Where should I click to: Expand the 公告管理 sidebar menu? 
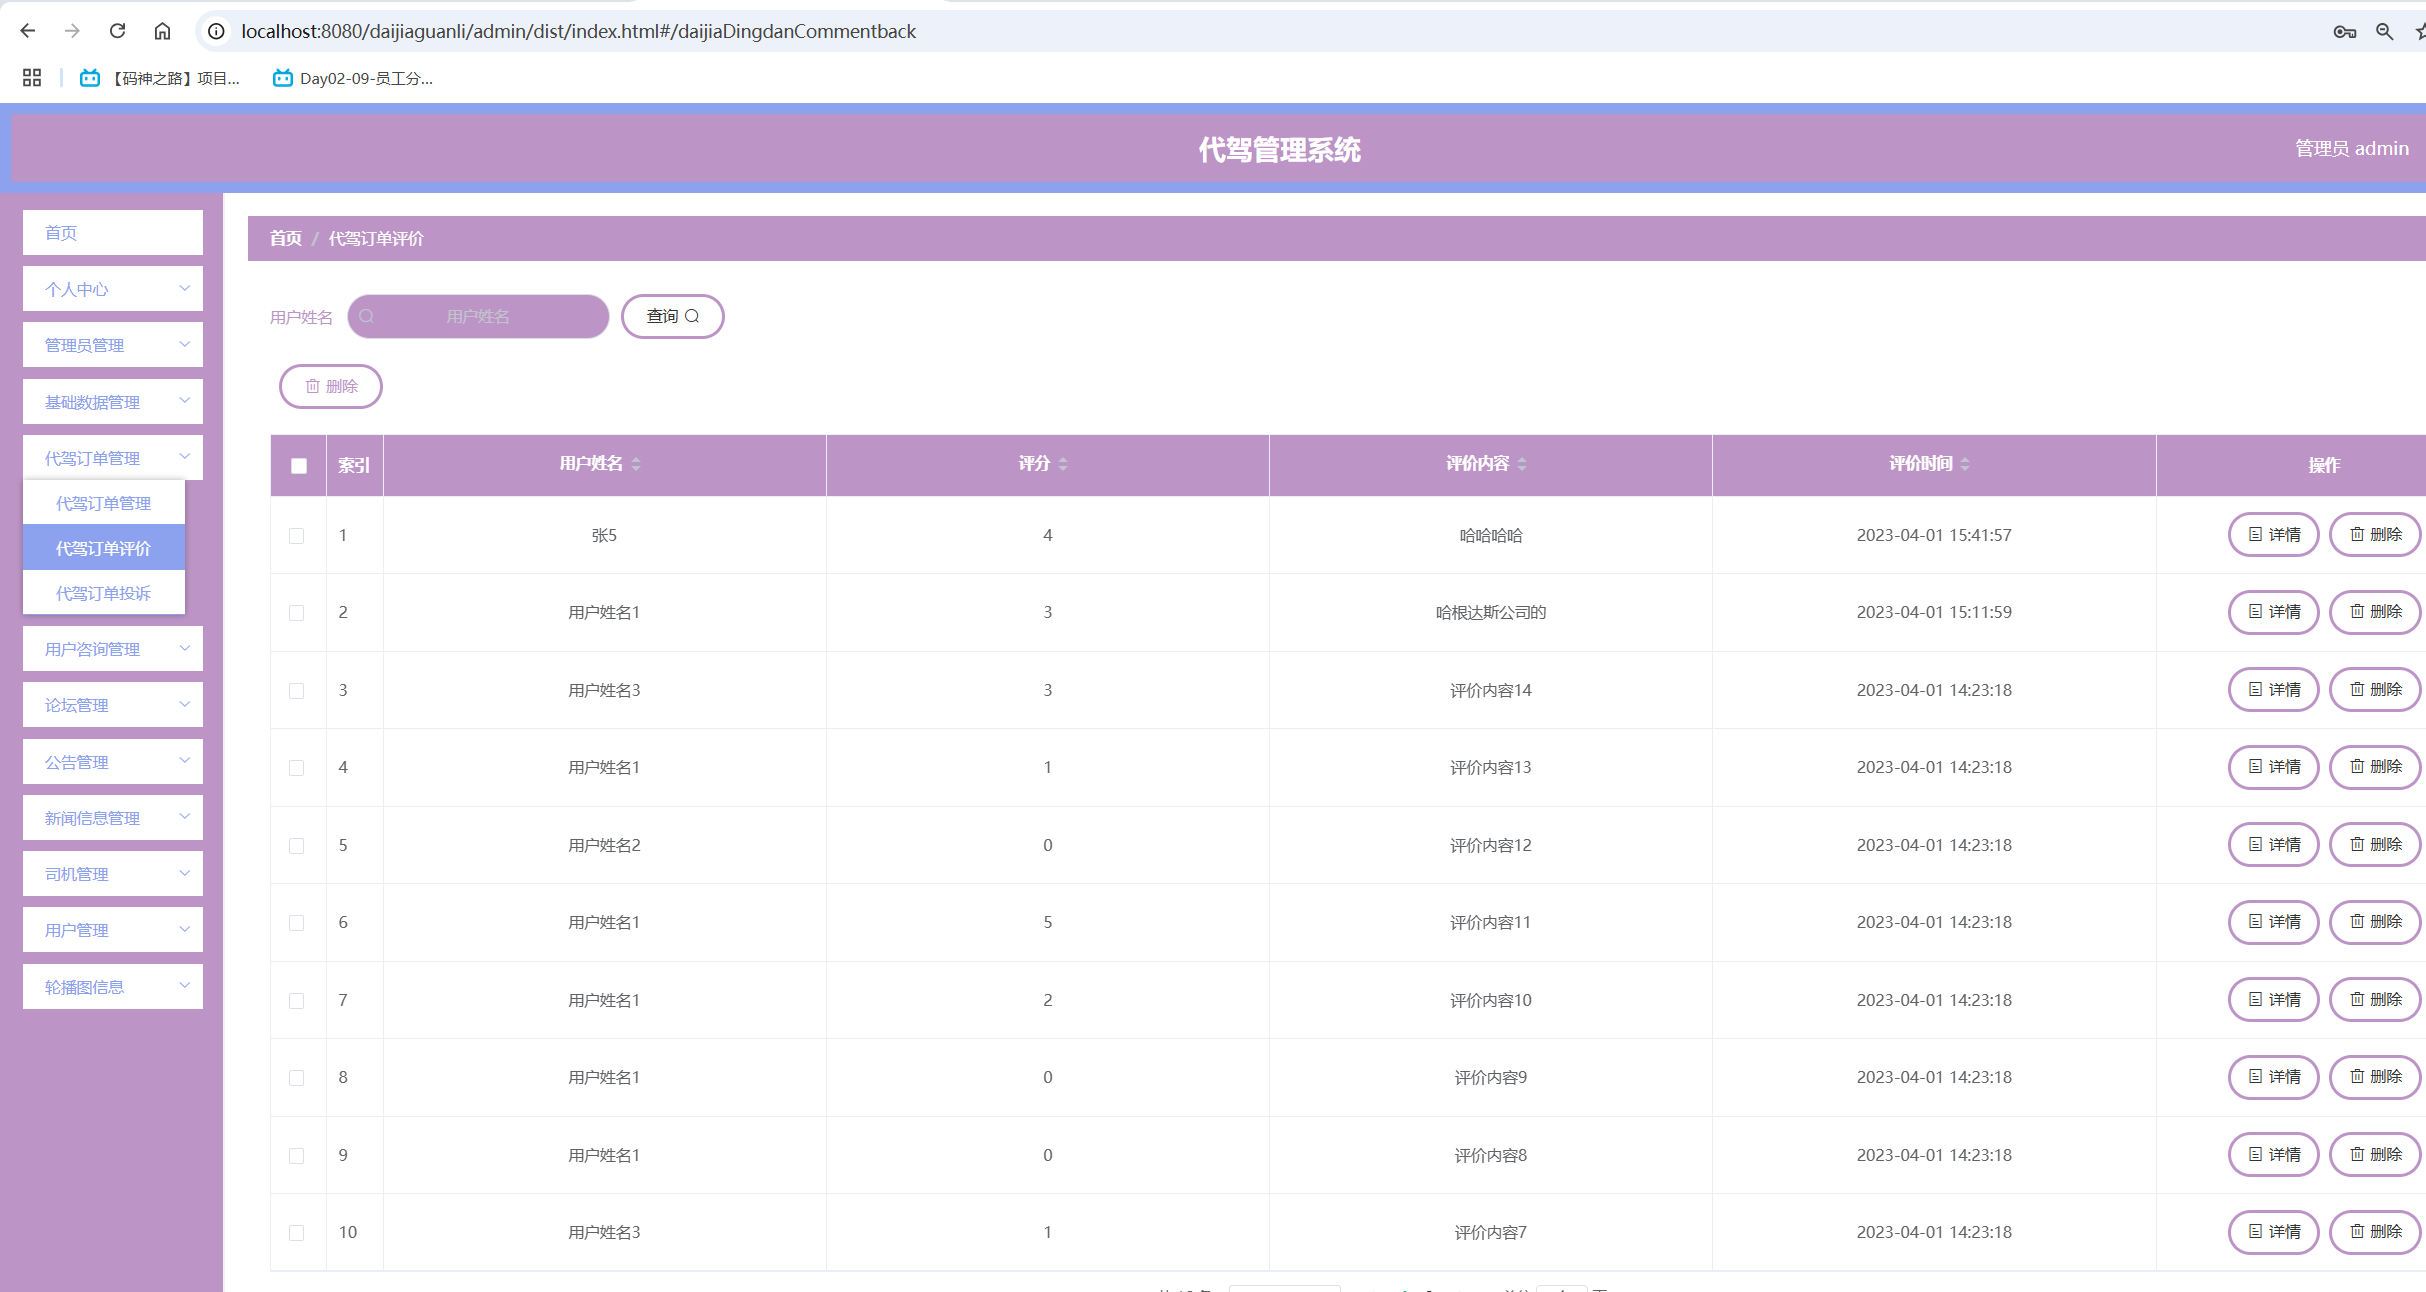pyautogui.click(x=113, y=762)
